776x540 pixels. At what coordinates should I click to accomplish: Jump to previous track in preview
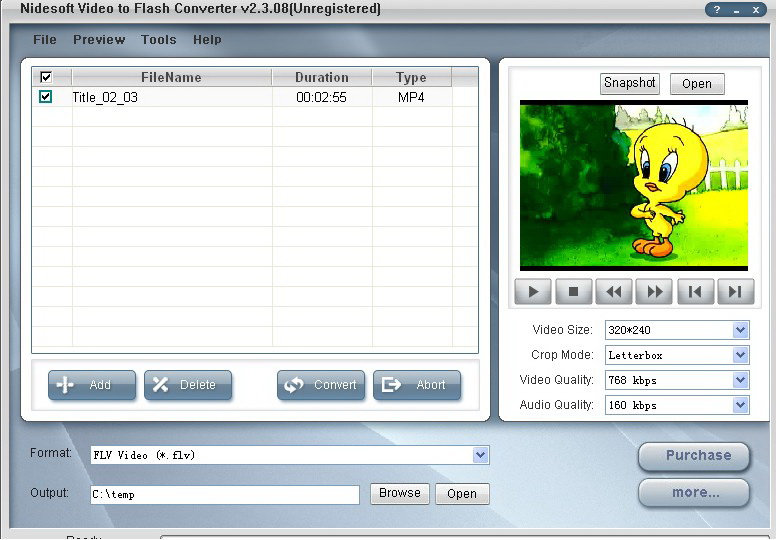695,292
